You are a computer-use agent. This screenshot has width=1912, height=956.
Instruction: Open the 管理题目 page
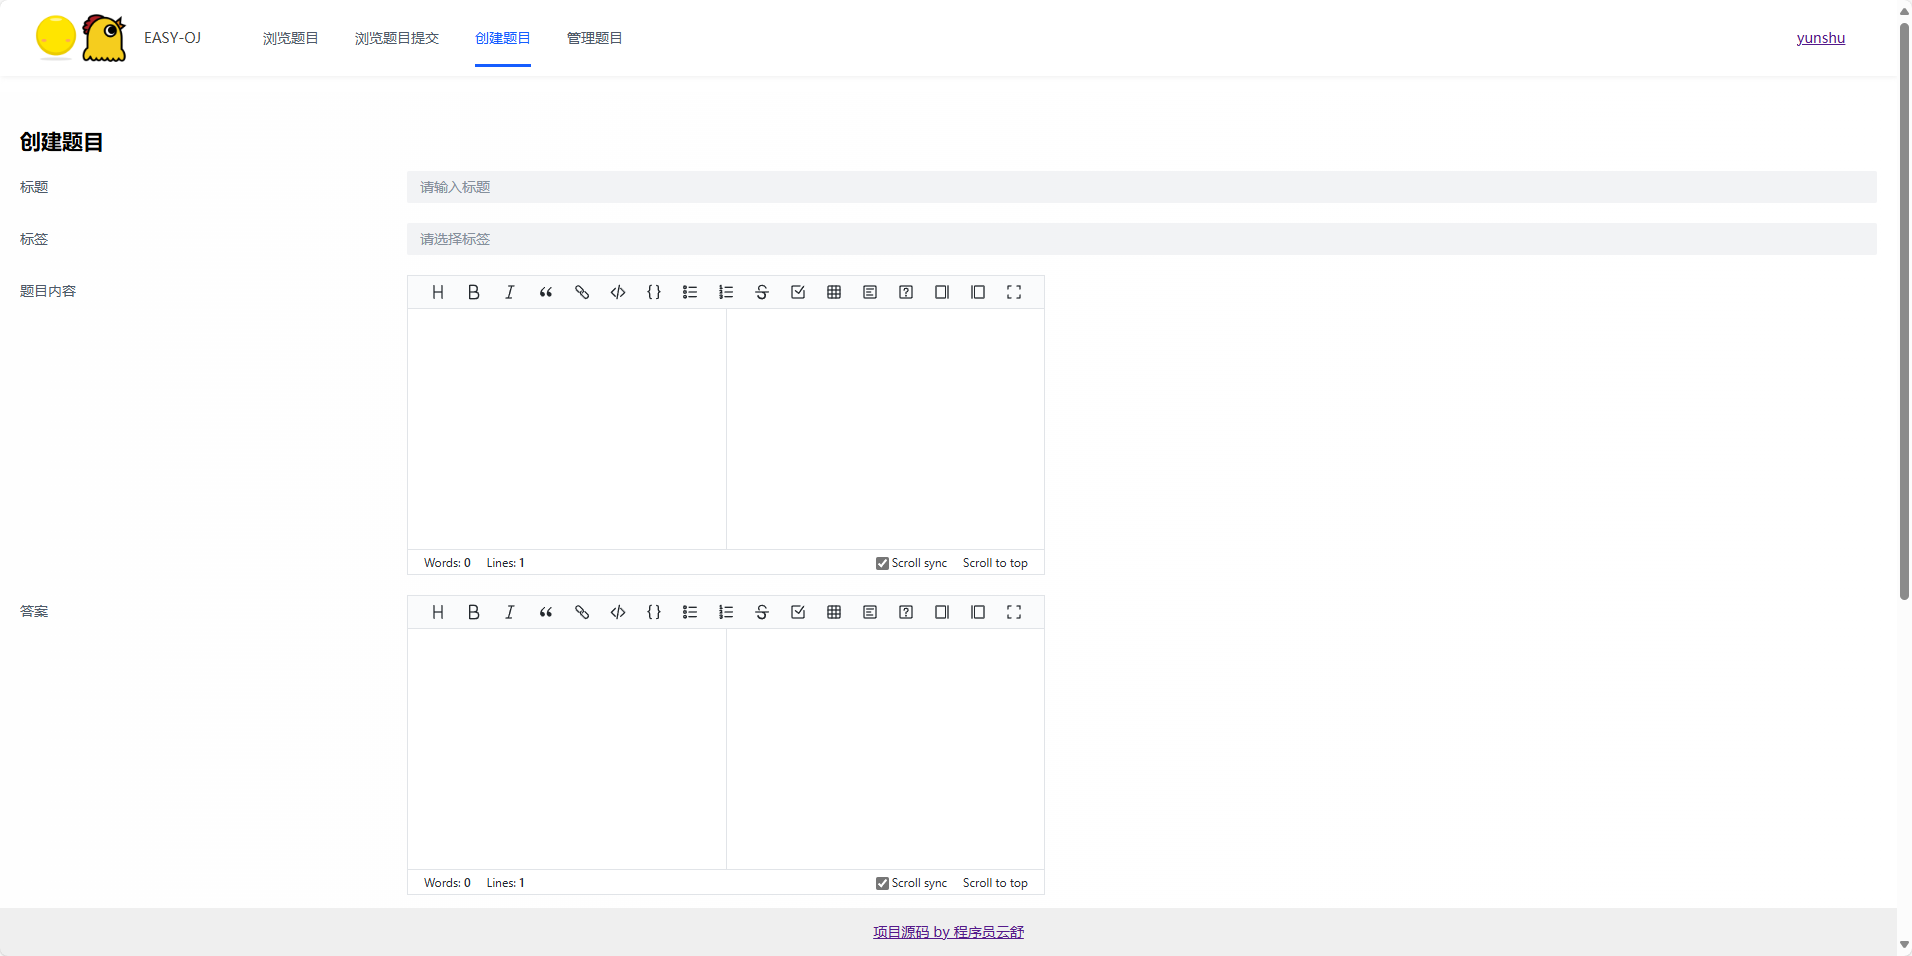click(593, 38)
